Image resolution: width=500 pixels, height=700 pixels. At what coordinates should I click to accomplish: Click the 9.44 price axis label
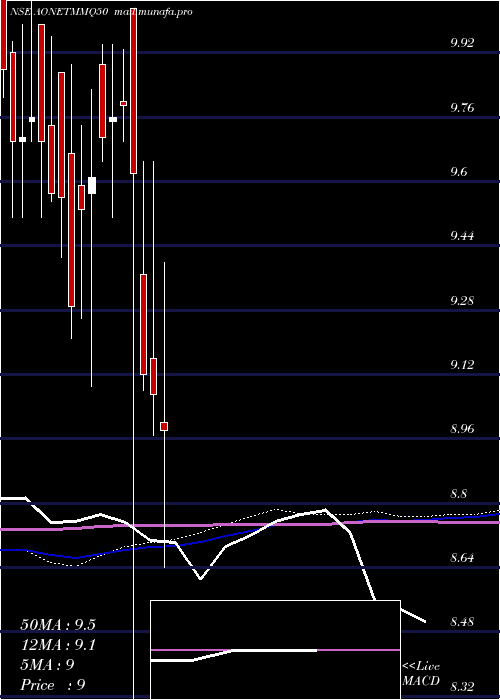click(x=462, y=236)
